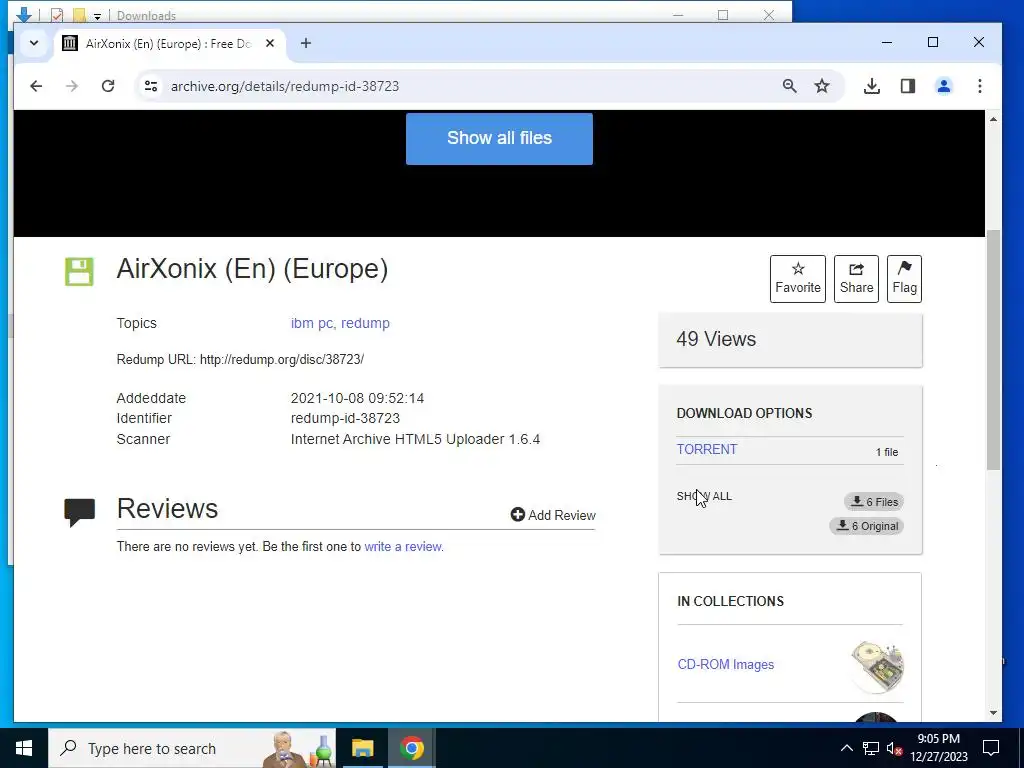Open the tab search dropdown

pyautogui.click(x=34, y=43)
